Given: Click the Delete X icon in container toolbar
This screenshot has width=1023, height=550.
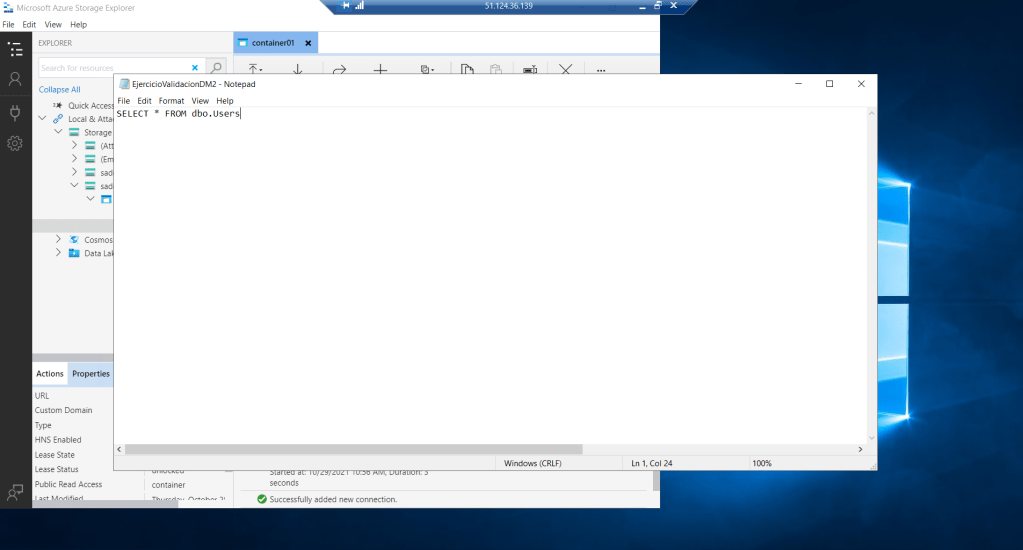Looking at the screenshot, I should tap(565, 70).
